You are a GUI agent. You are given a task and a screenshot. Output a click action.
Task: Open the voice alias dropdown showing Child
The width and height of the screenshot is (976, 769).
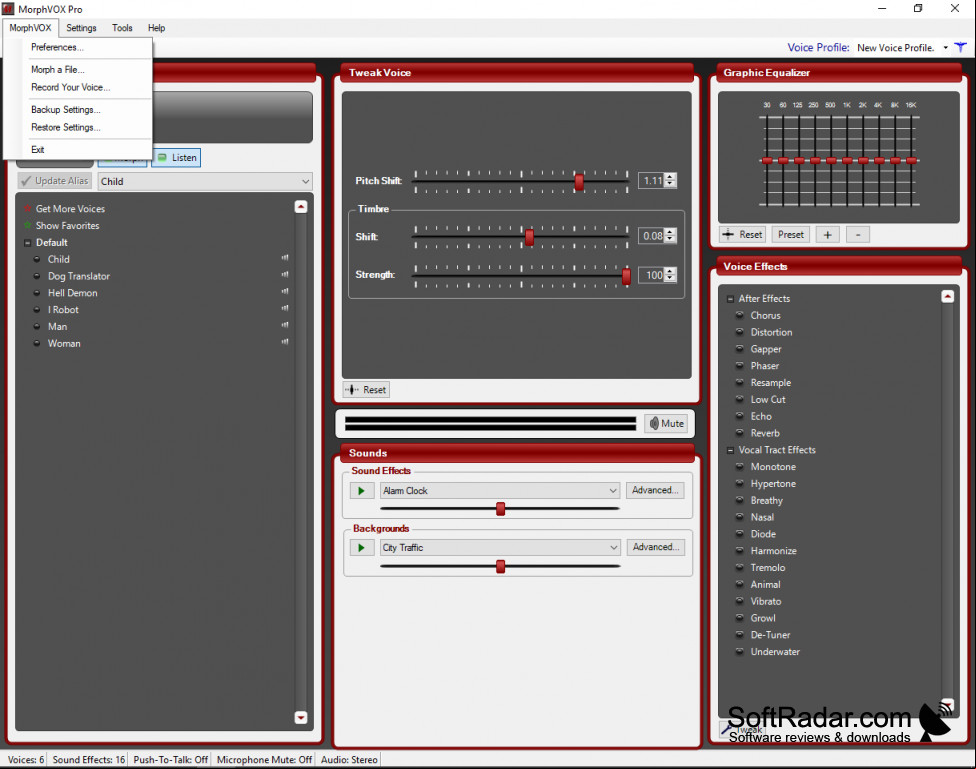205,181
